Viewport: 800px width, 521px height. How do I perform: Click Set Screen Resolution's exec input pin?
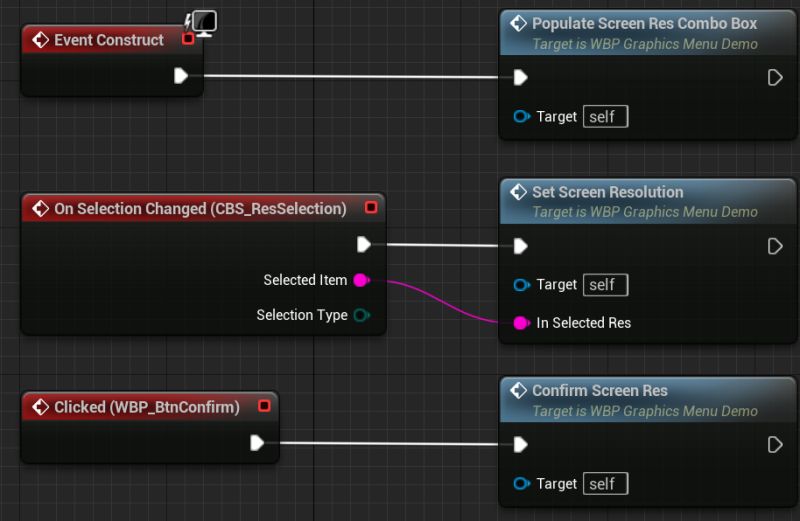pyautogui.click(x=520, y=246)
